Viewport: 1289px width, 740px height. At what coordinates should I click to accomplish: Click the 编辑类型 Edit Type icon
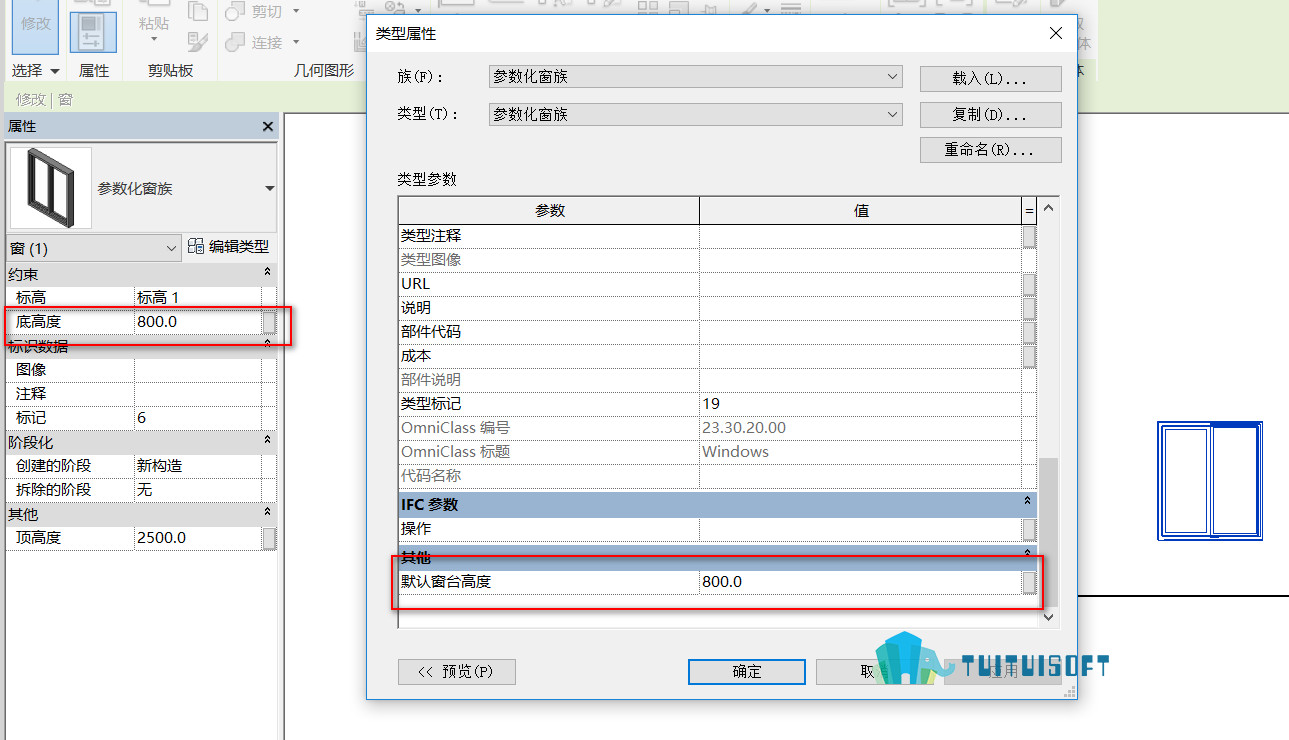click(x=196, y=247)
